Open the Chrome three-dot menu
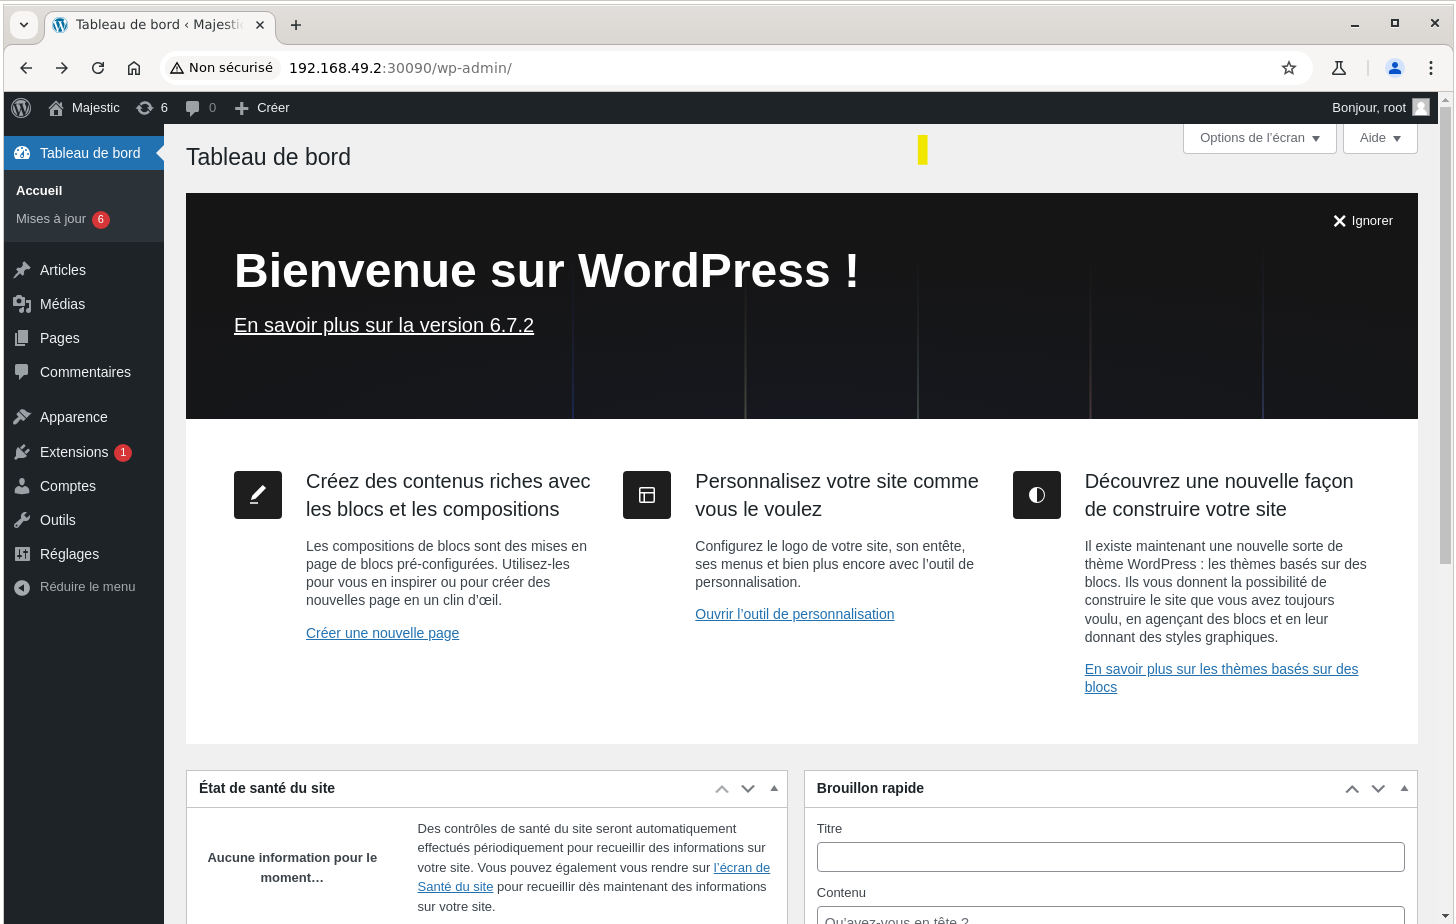Viewport: 1456px width, 924px height. tap(1431, 68)
